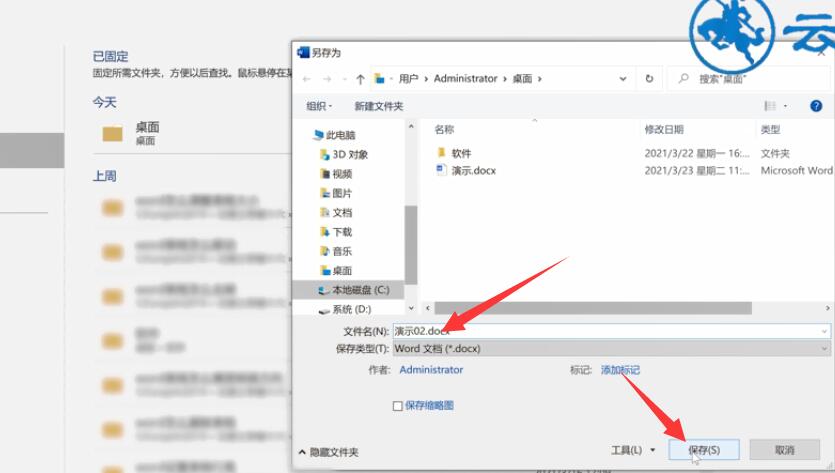
Task: Select 图片 folder in navigation tree
Action: click(x=336, y=193)
